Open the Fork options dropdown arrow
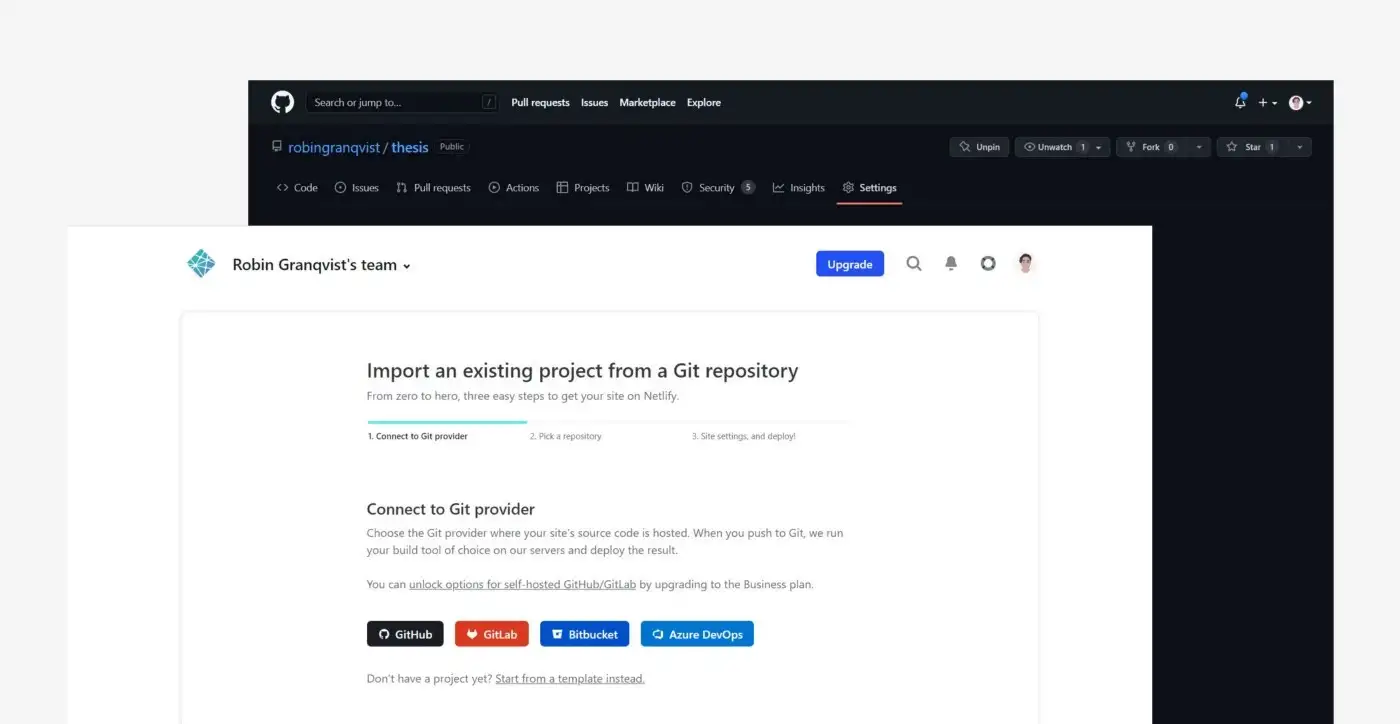 point(1199,146)
